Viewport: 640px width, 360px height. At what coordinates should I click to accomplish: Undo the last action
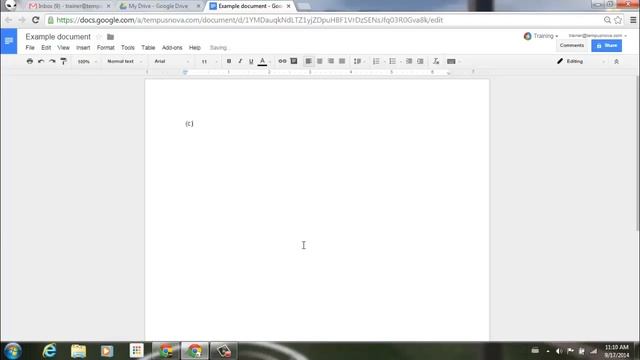(41, 61)
